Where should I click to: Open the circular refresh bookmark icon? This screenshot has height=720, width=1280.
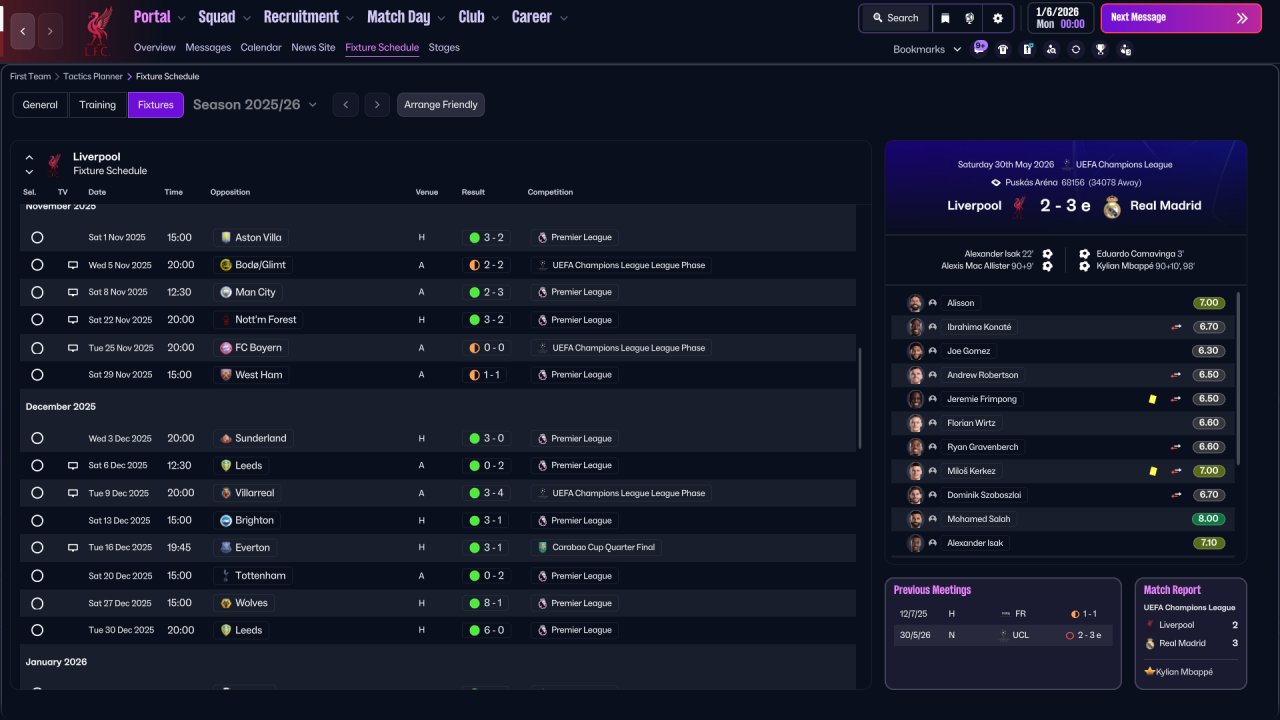[1076, 49]
